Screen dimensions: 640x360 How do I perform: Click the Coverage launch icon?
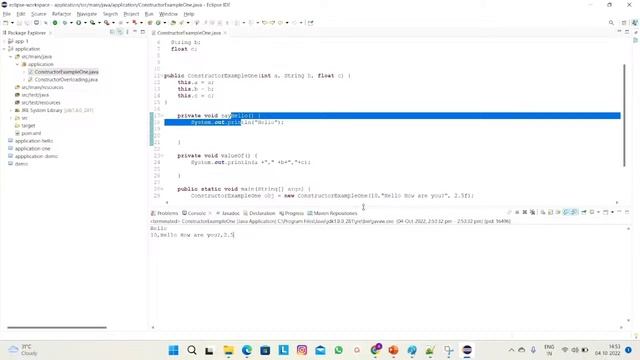pos(93,23)
